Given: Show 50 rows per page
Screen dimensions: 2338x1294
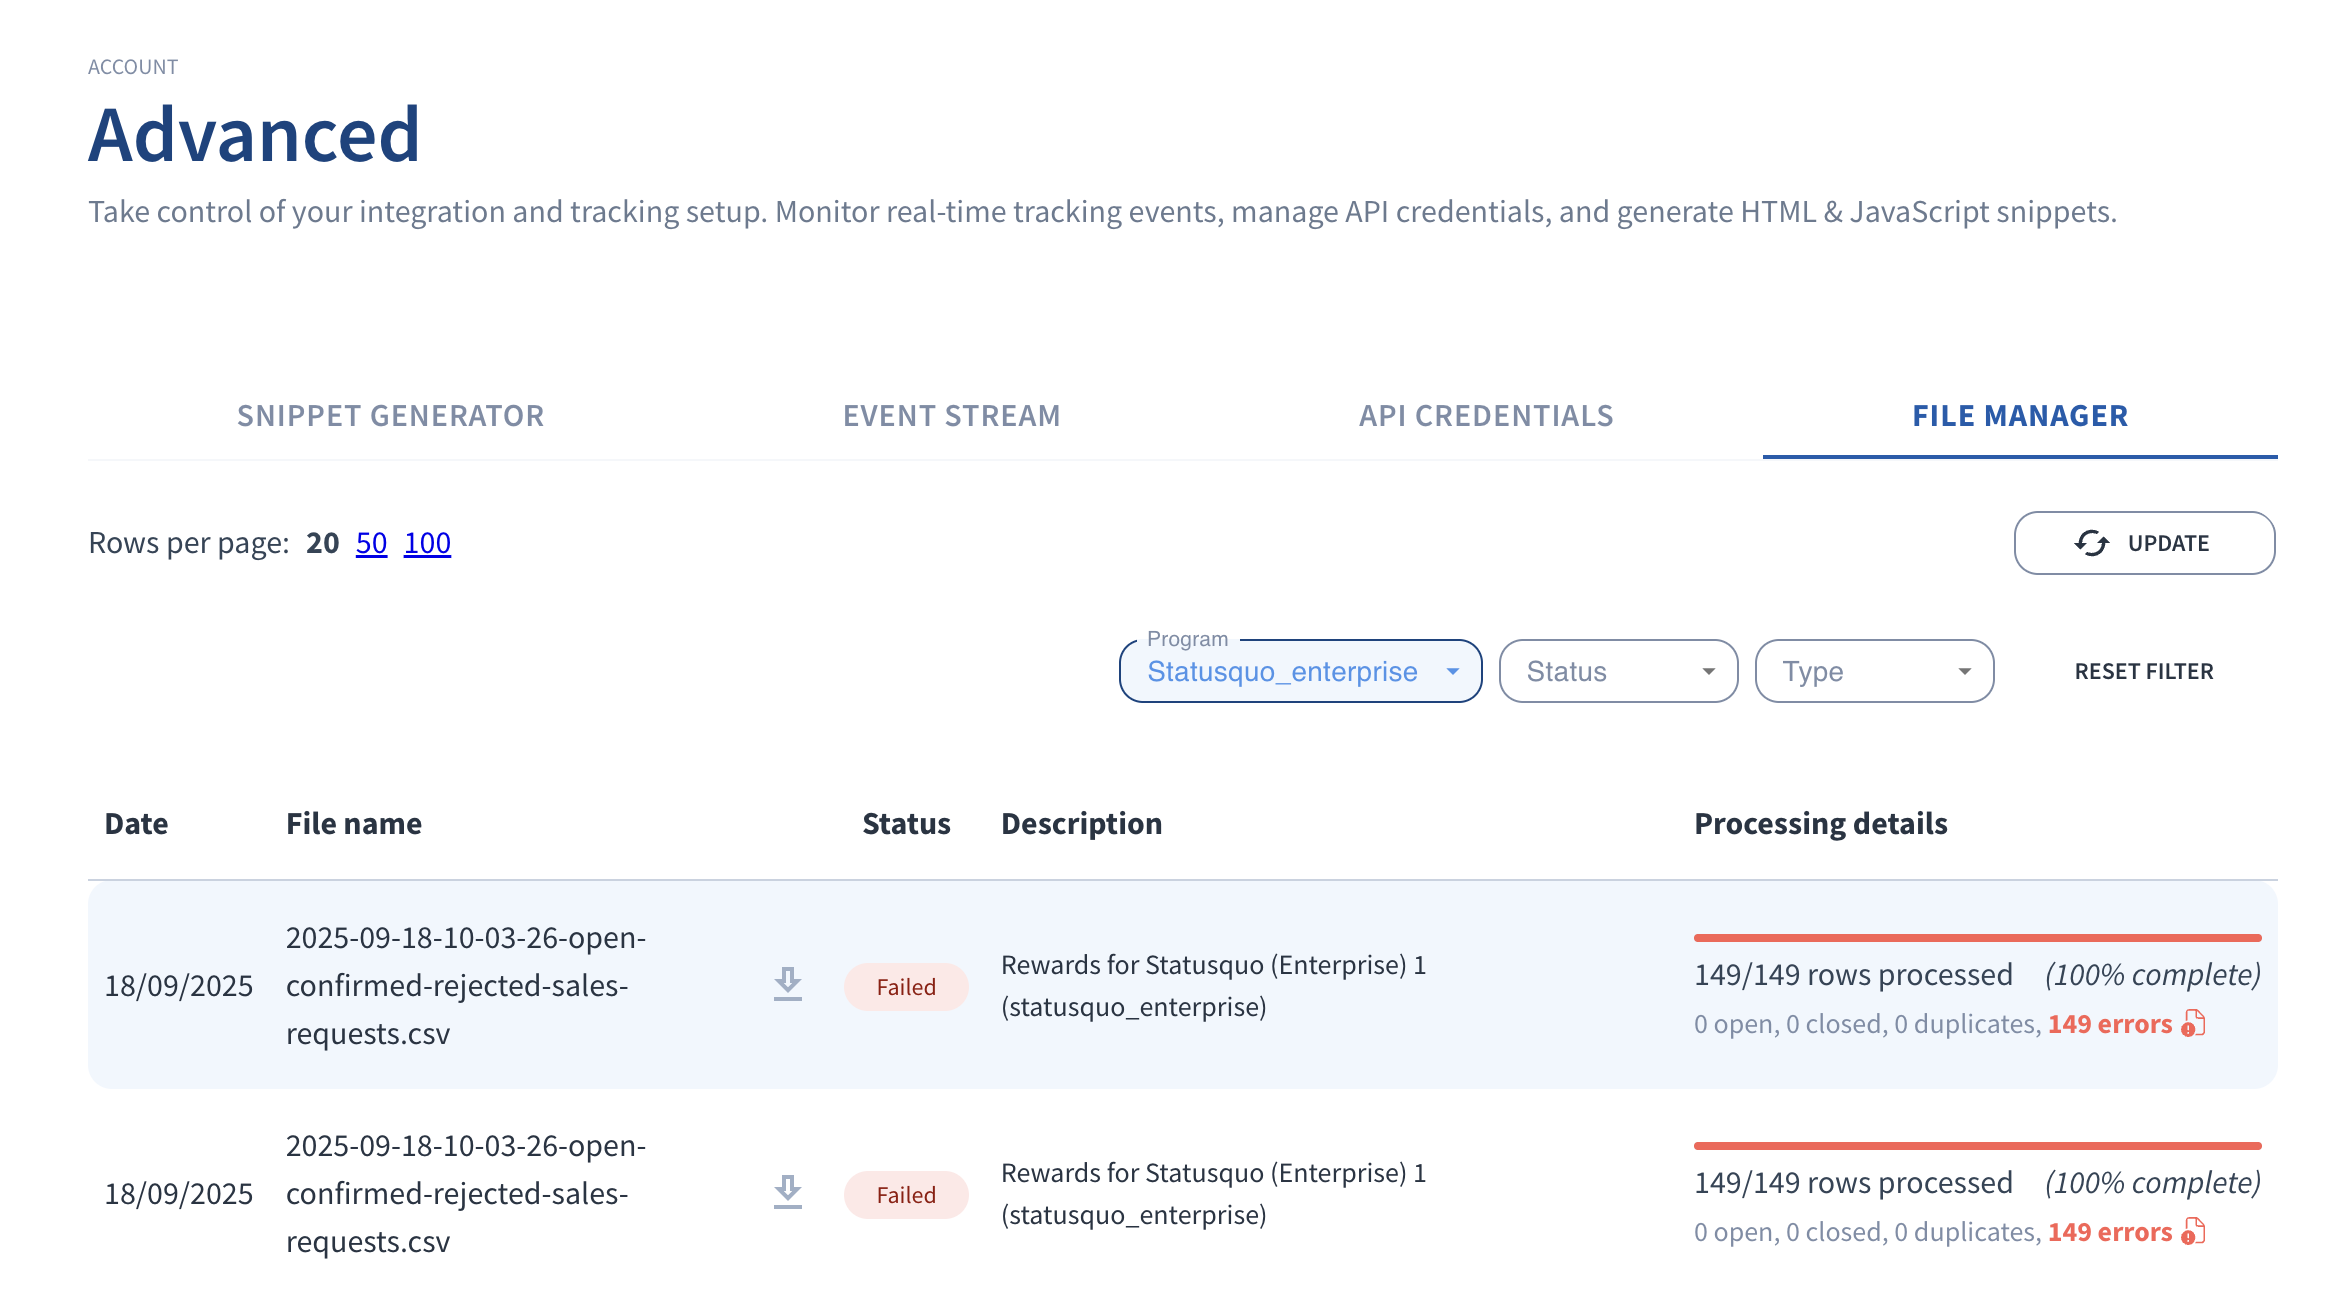Looking at the screenshot, I should tap(371, 543).
